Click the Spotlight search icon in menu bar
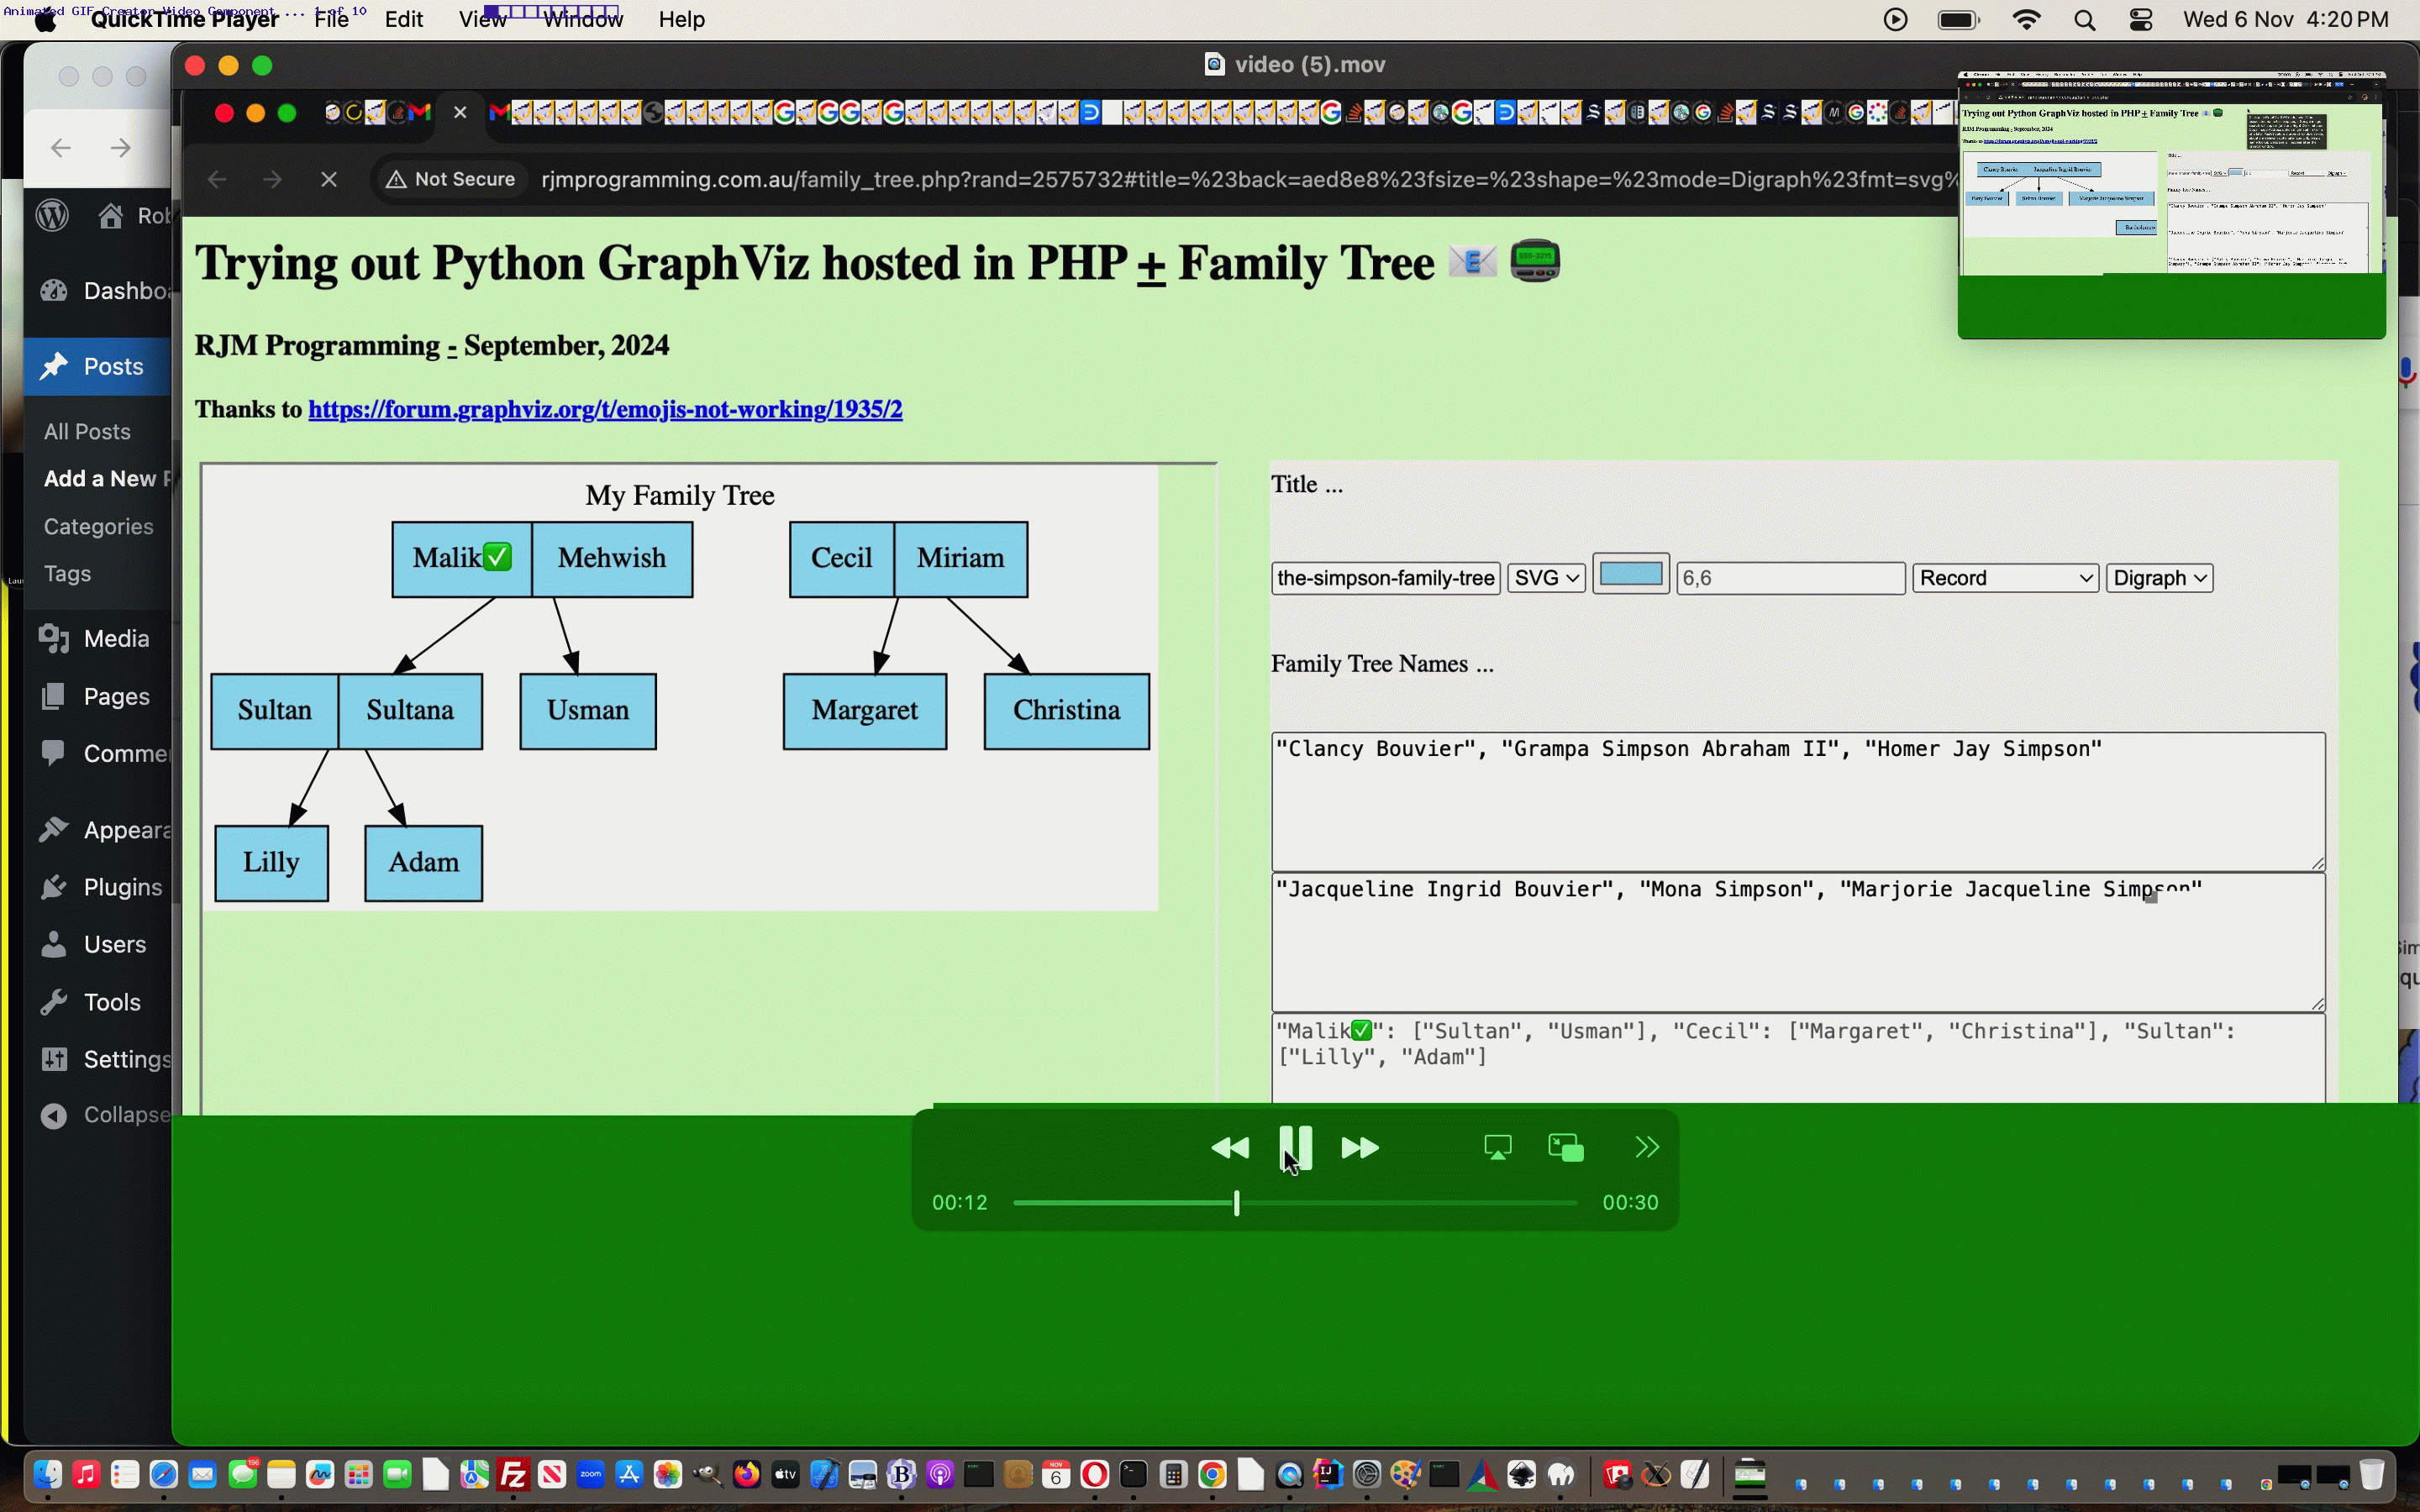The image size is (2420, 1512). pos(2084,20)
